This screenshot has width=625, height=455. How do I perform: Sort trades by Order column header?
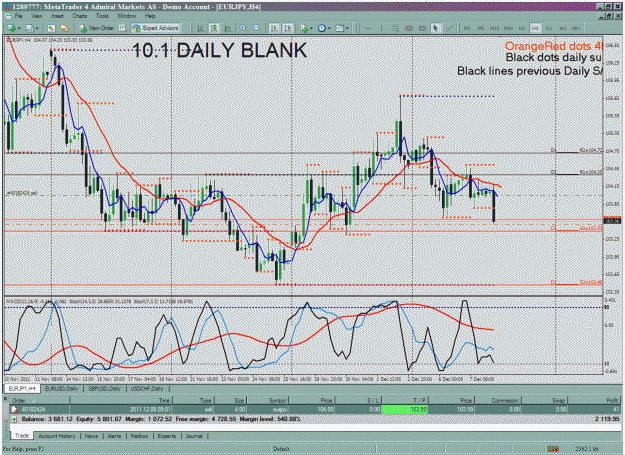[39, 400]
